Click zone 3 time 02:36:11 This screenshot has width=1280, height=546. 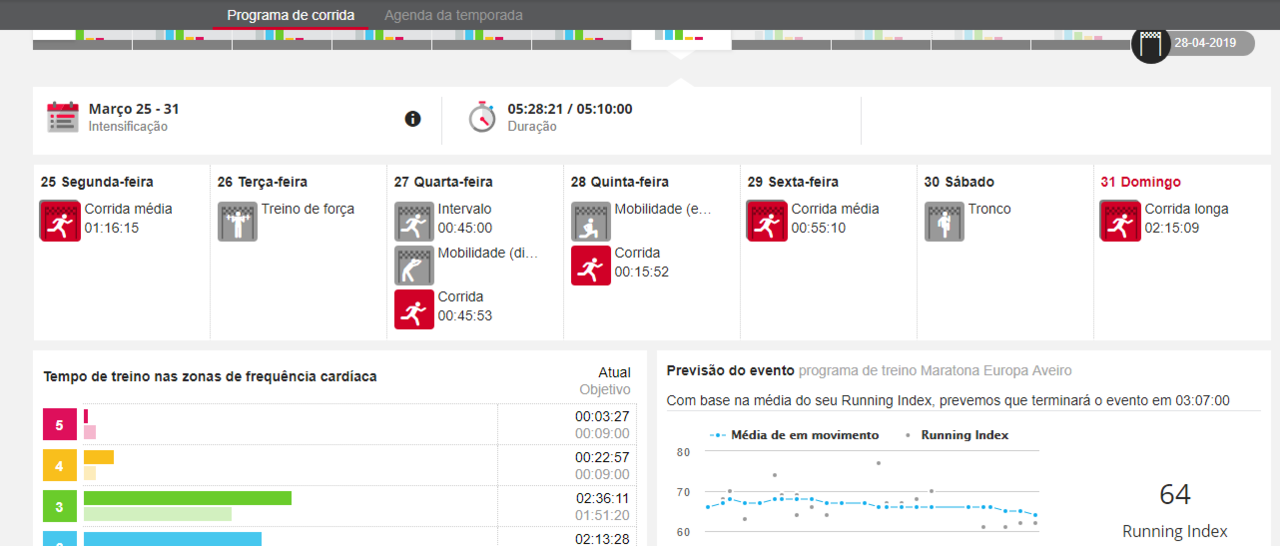point(602,498)
